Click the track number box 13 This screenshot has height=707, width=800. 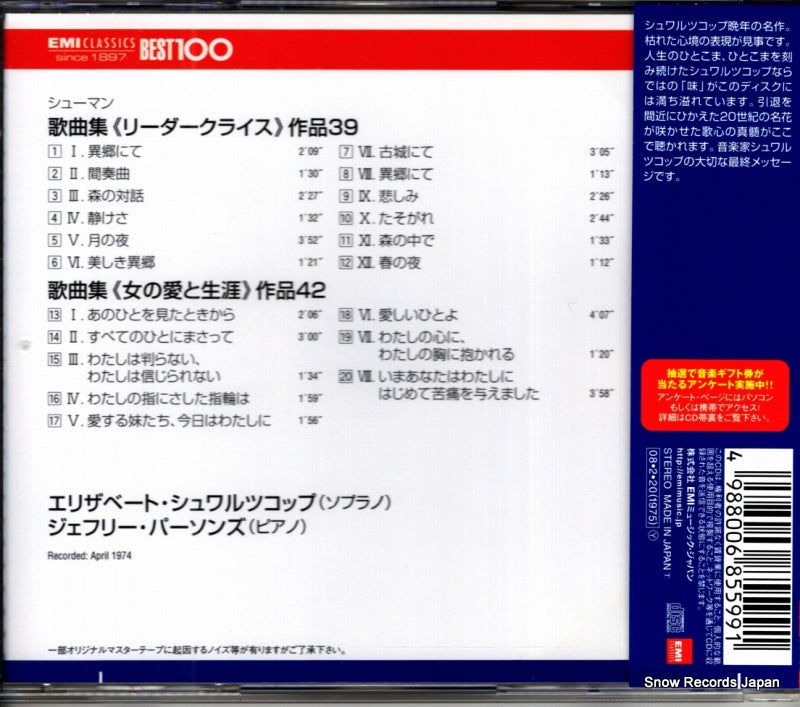point(55,315)
